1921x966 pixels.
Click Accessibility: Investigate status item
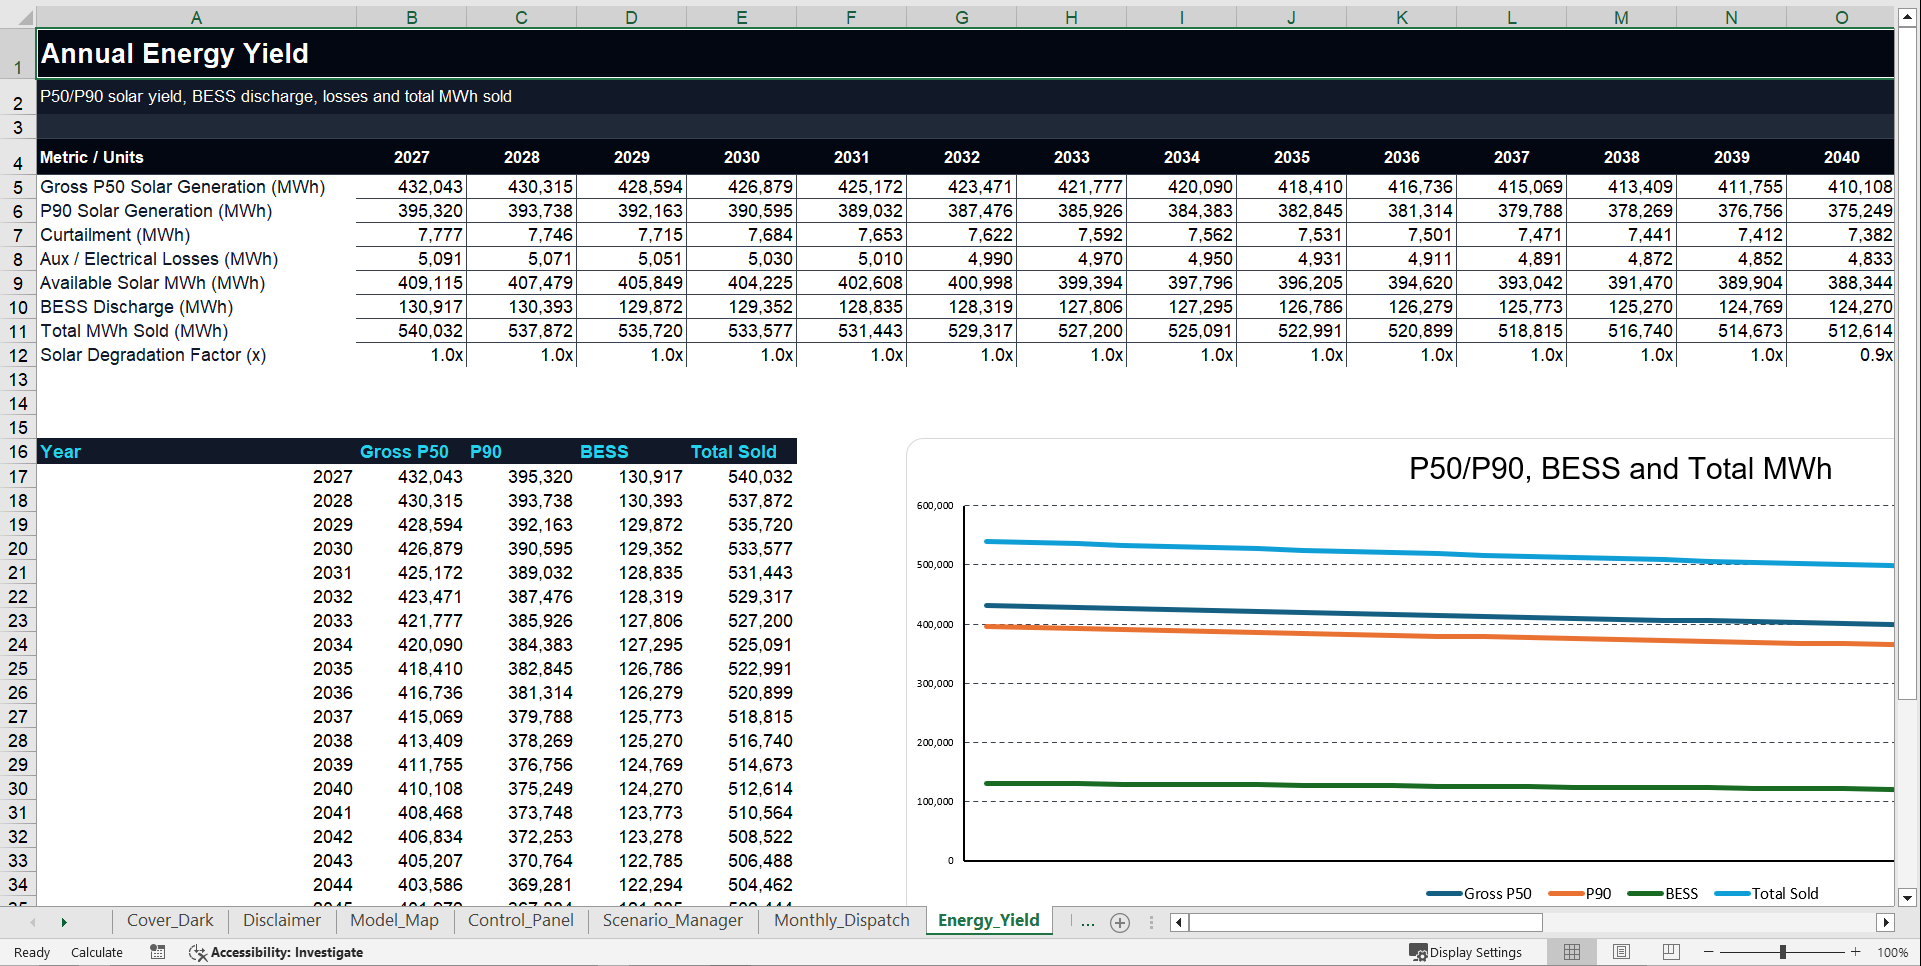[x=276, y=952]
